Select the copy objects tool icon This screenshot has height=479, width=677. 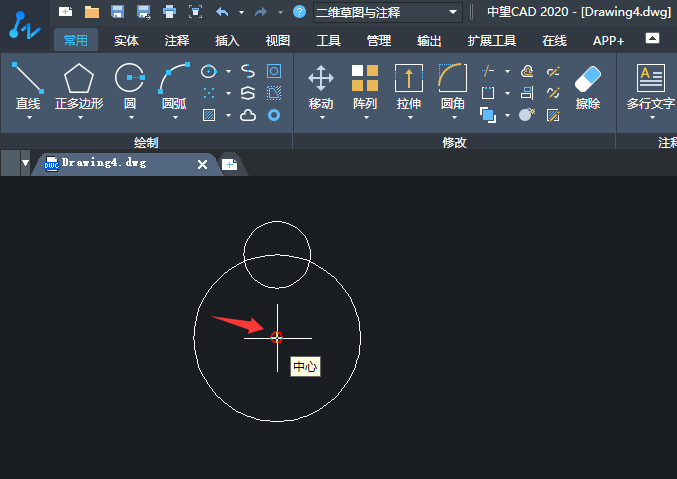(488, 115)
